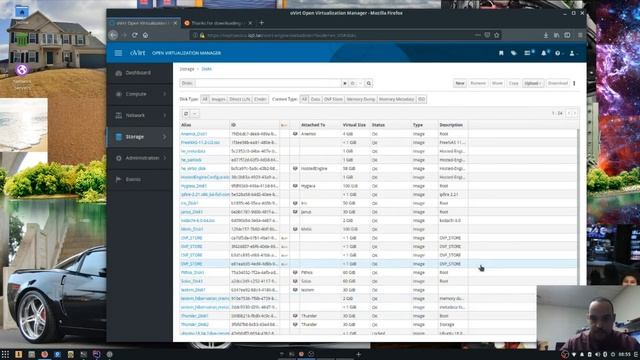Open the Thunder_Disk2 disk link
640x360 pixels.
click(195, 324)
